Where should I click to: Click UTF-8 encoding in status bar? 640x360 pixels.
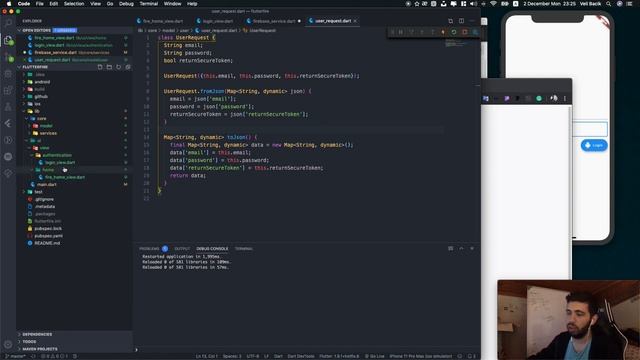click(253, 356)
